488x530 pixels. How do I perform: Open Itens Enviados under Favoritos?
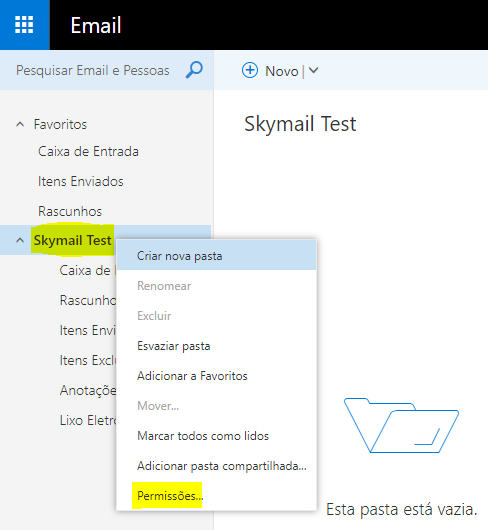pyautogui.click(x=81, y=182)
